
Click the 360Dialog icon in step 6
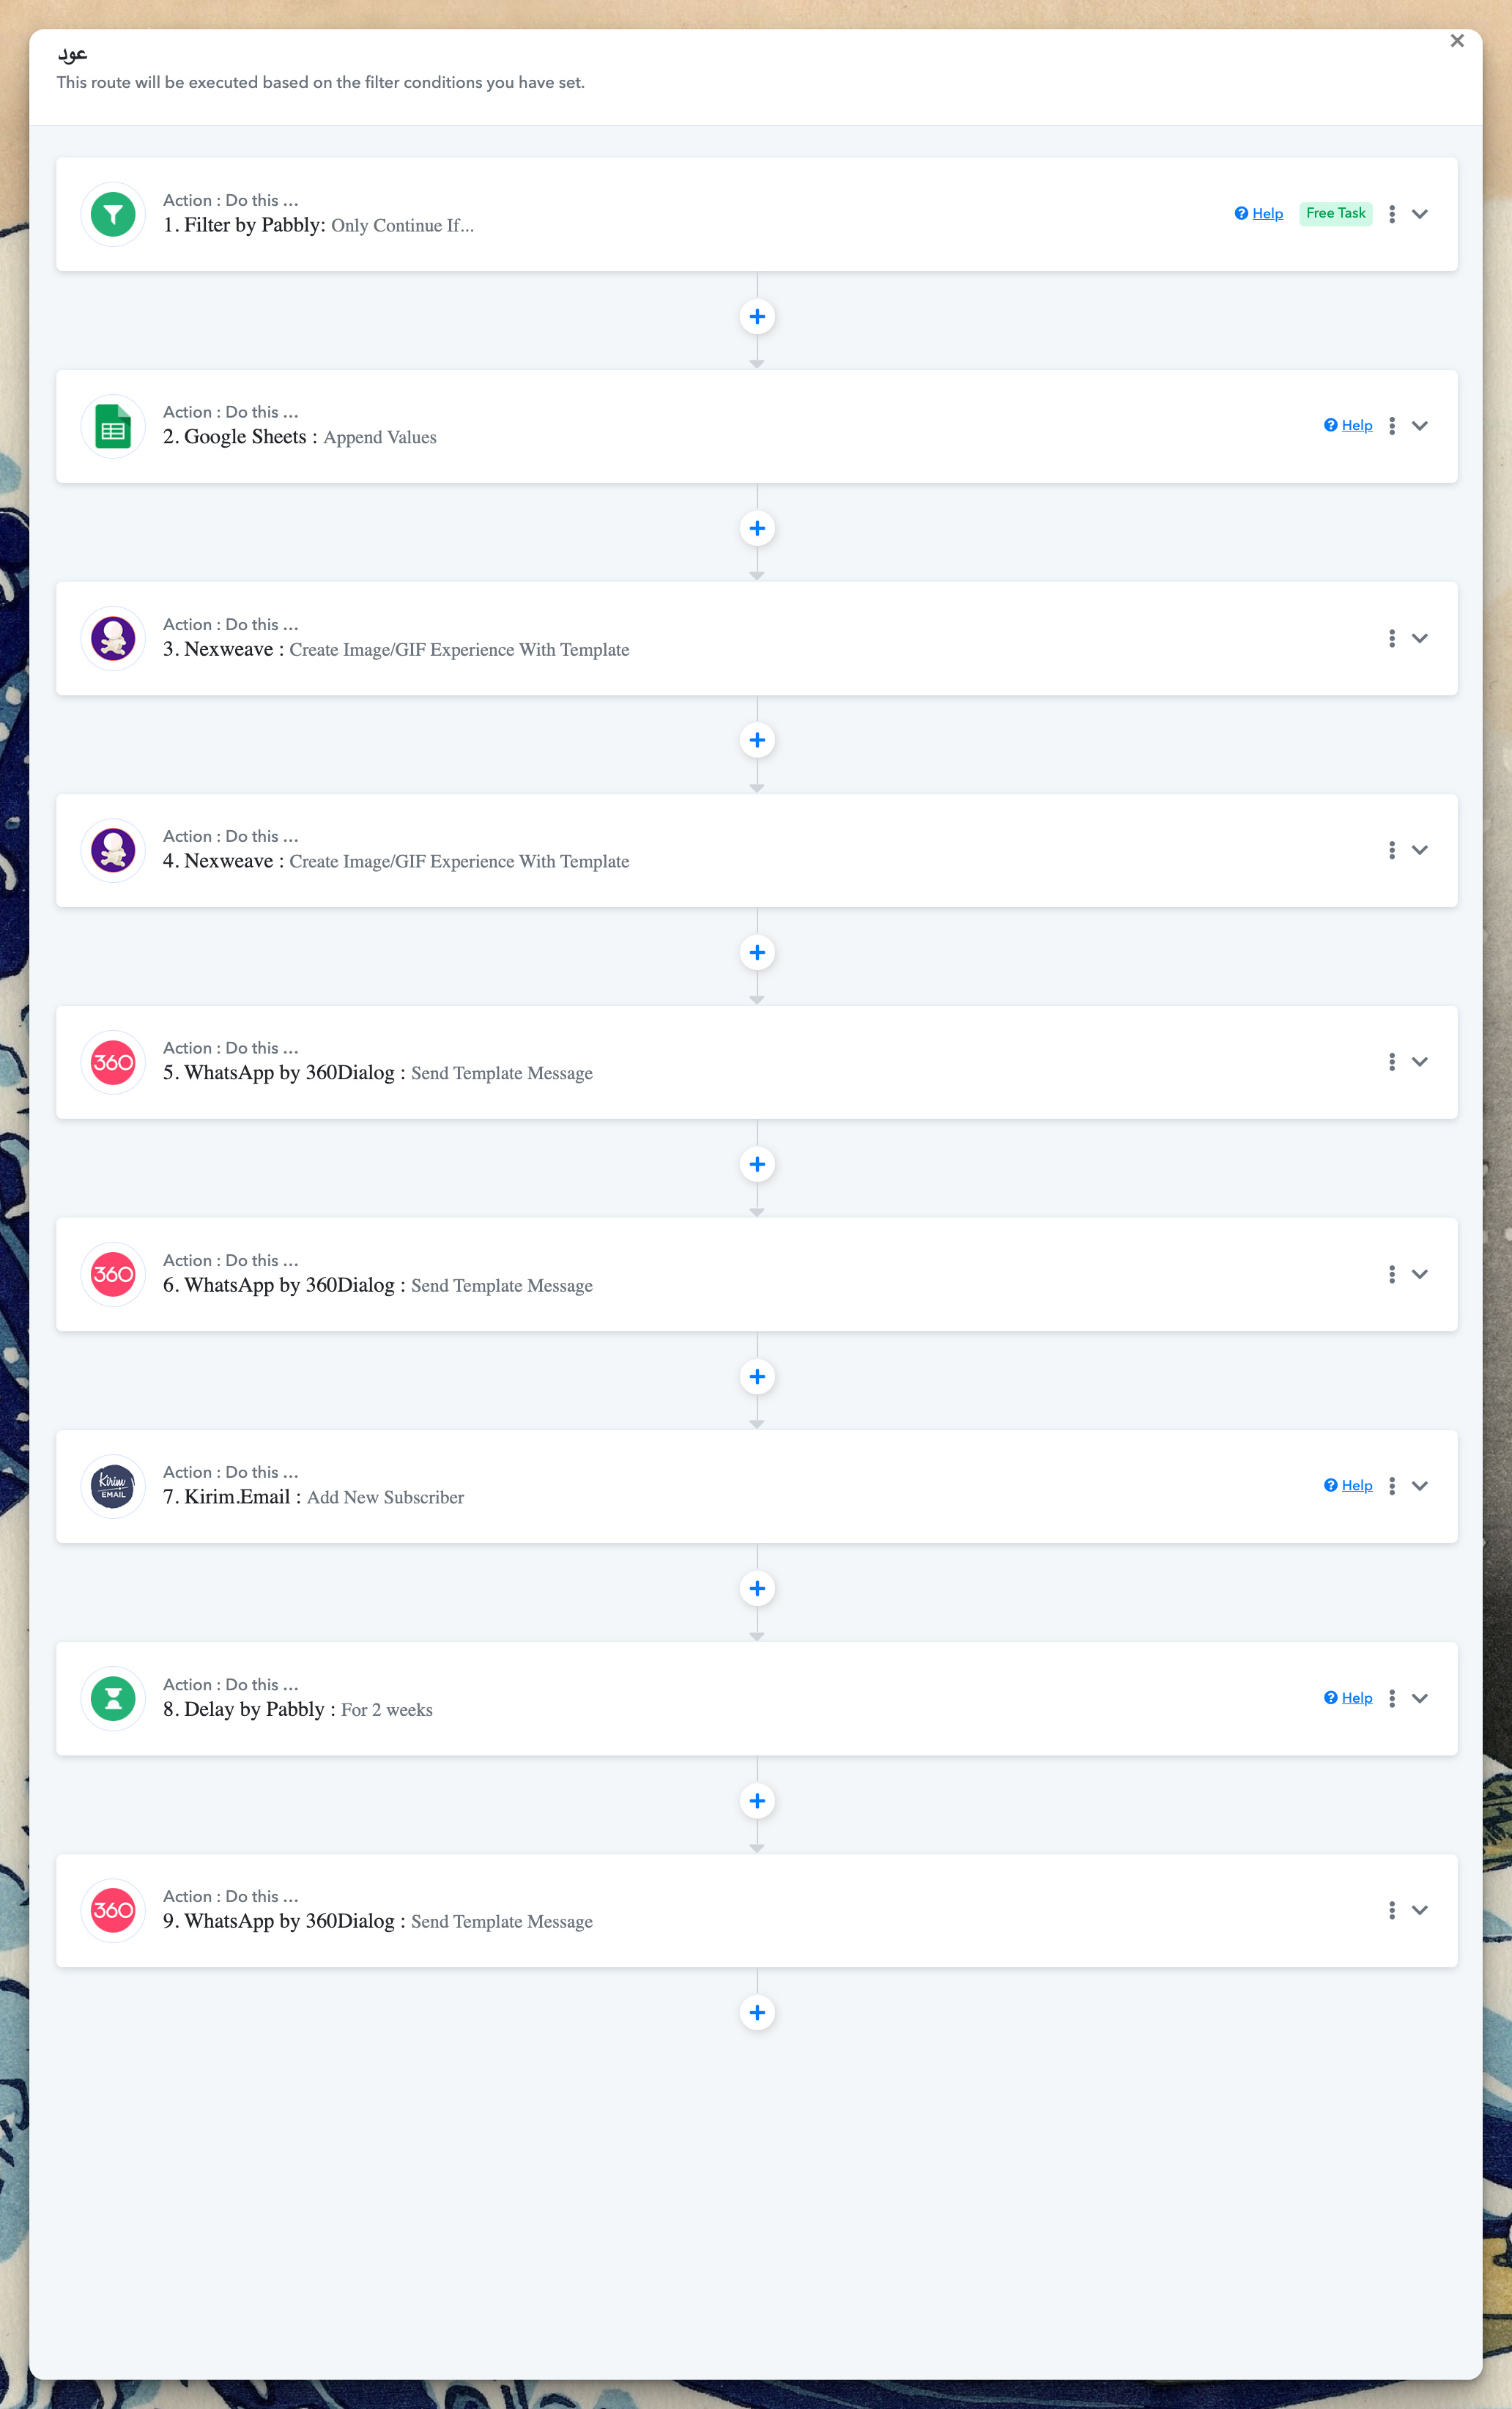coord(113,1274)
